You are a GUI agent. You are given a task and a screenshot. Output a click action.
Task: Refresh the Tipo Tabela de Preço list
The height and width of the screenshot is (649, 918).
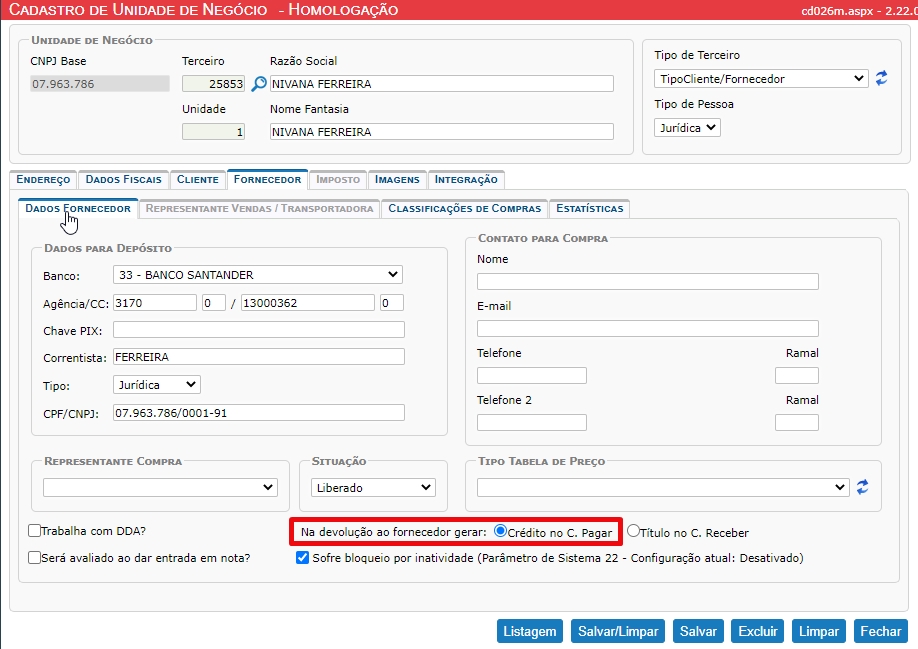pos(862,487)
